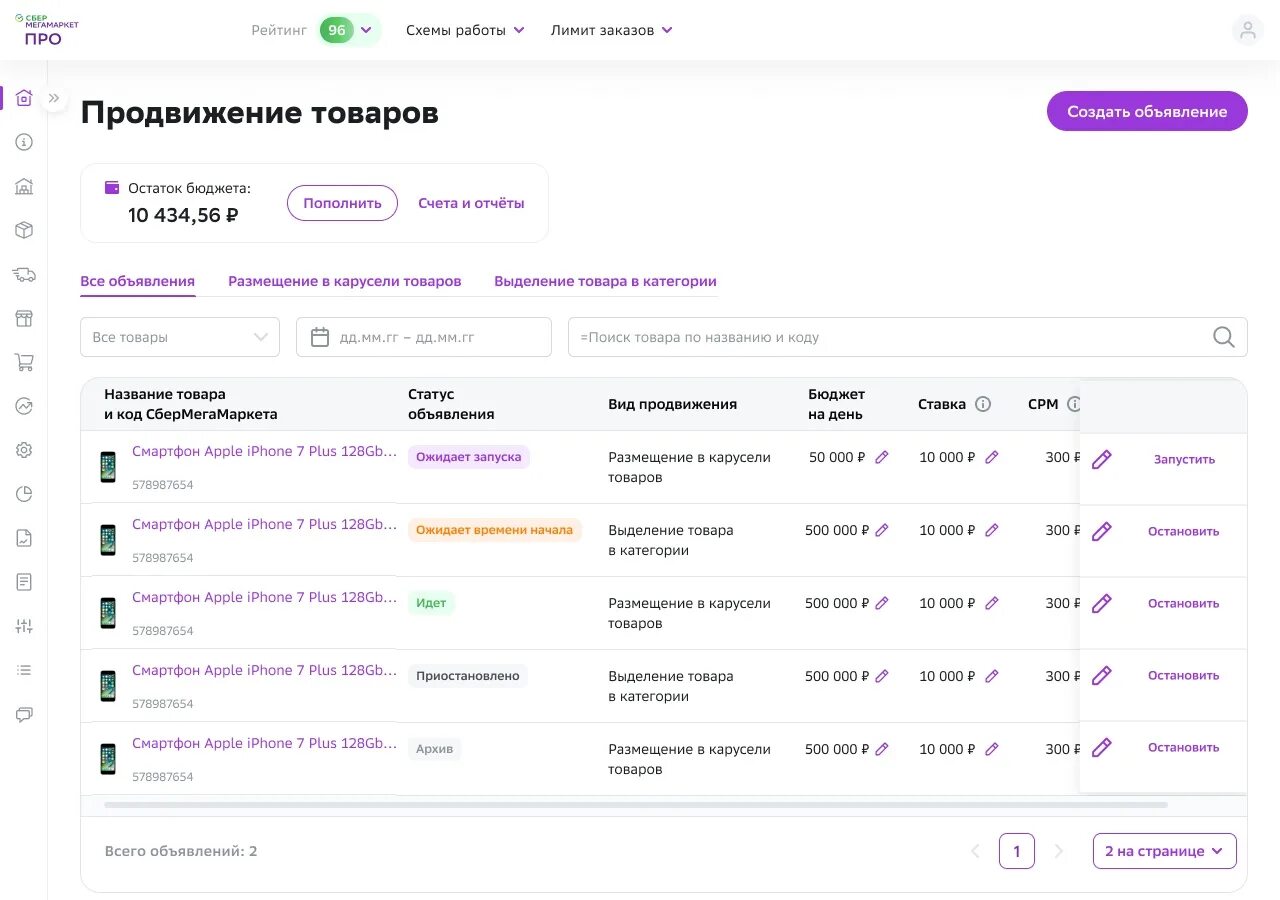Select the Размещение в карусели товаров tab

click(344, 281)
